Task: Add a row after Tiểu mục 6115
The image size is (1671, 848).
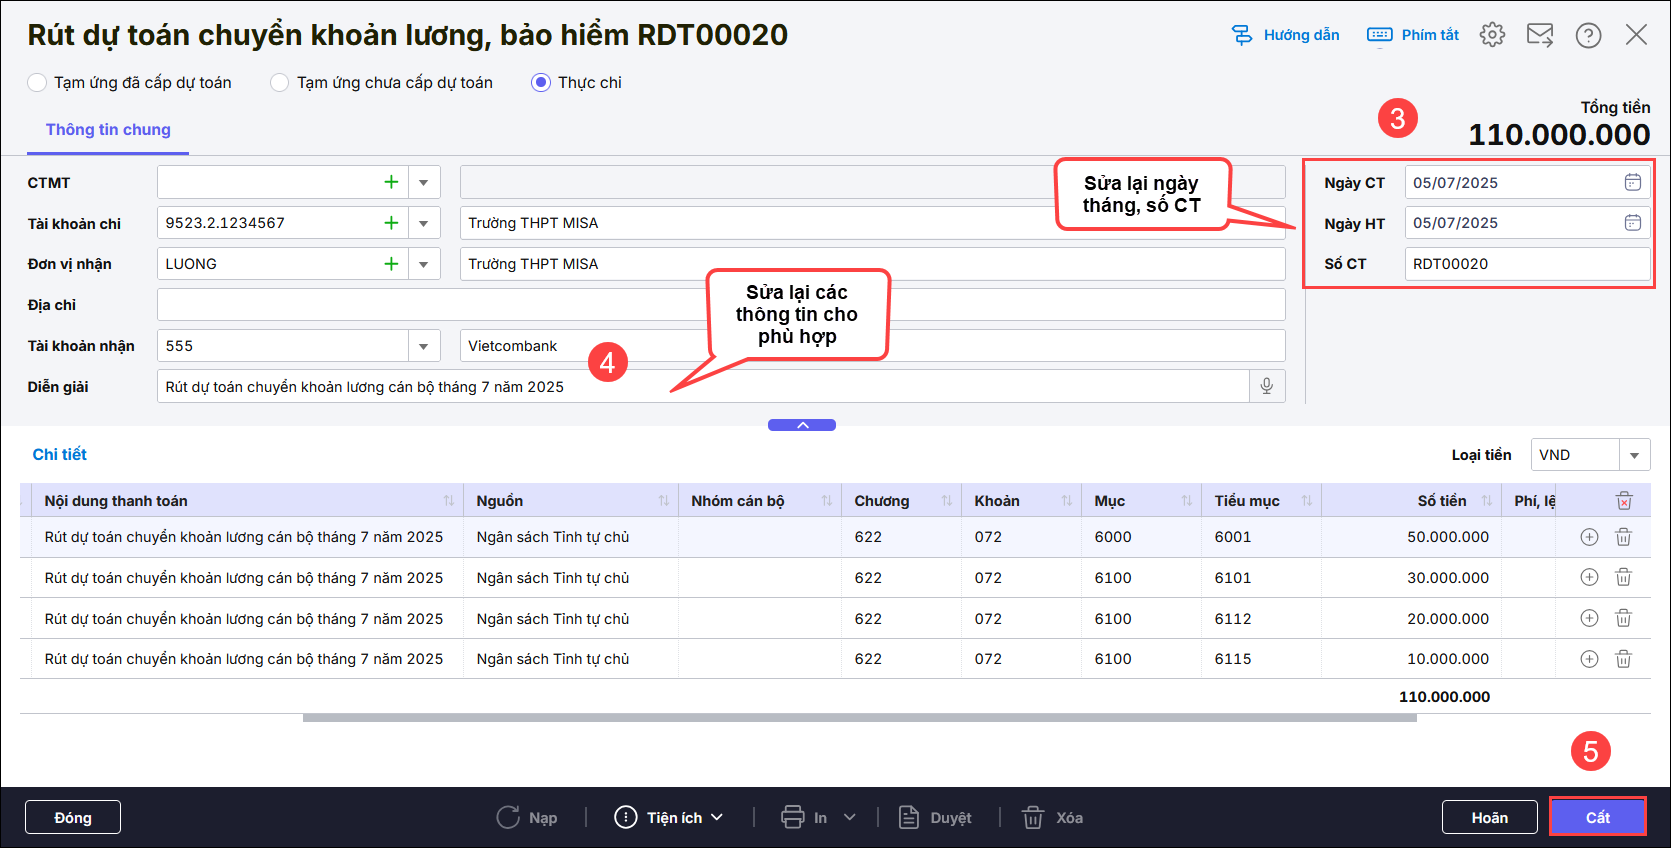Action: point(1589,659)
